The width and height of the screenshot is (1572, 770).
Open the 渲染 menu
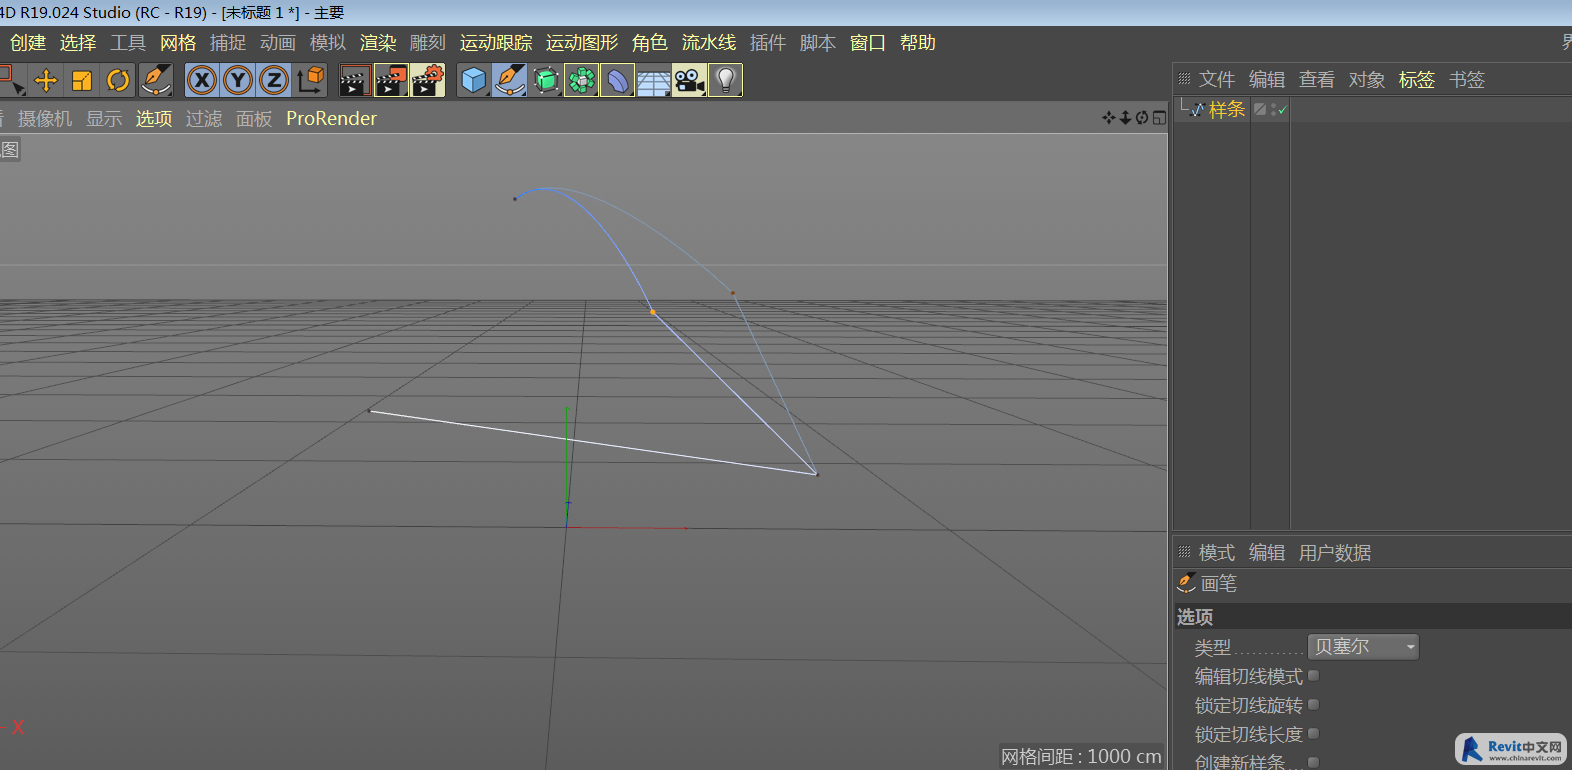pos(378,43)
